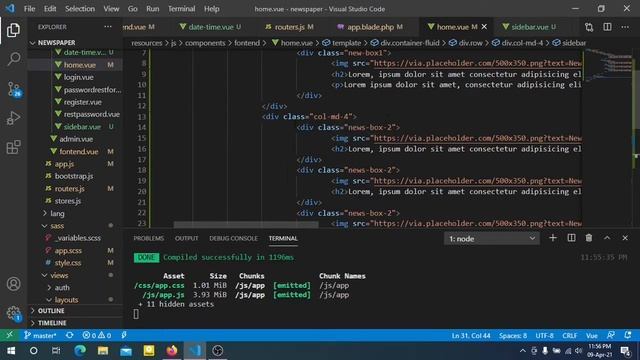Close the terminal panel
This screenshot has height=360, width=640.
click(x=625, y=238)
